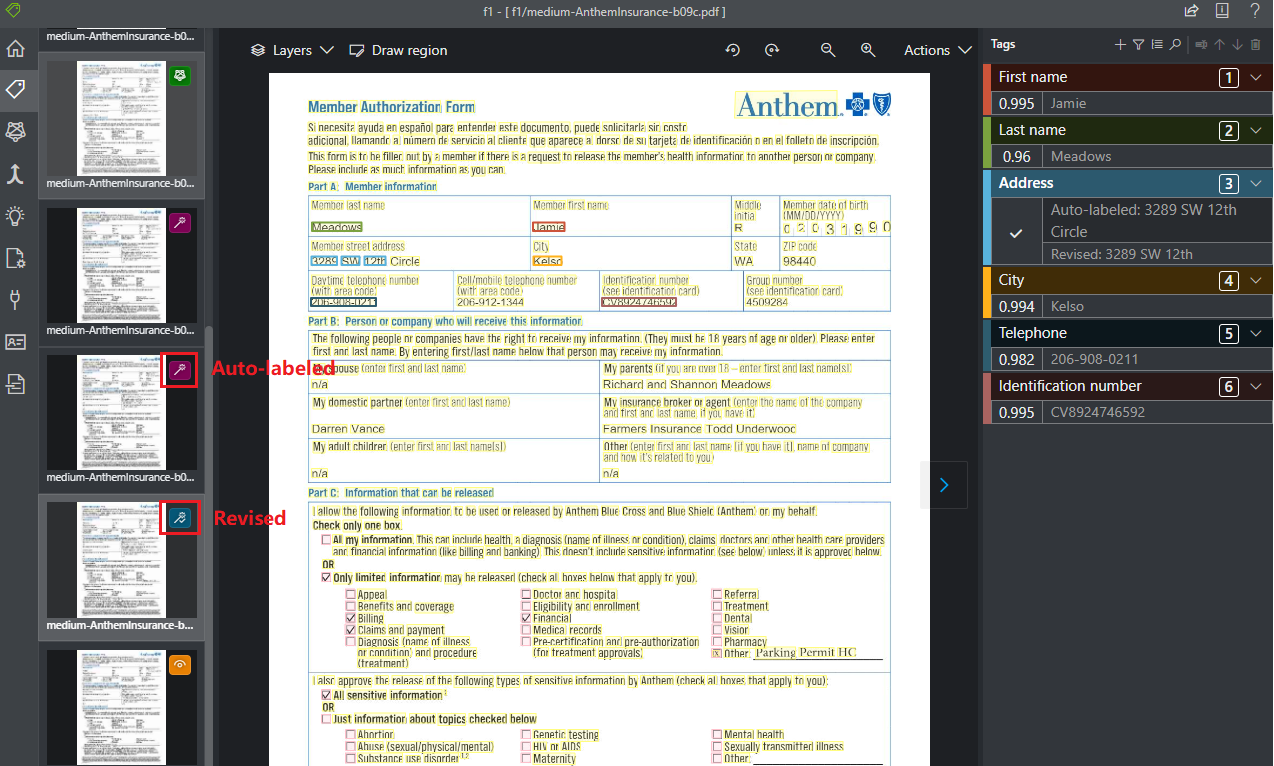The width and height of the screenshot is (1274, 766).
Task: Rotate document counterclockwise
Action: pyautogui.click(x=732, y=50)
